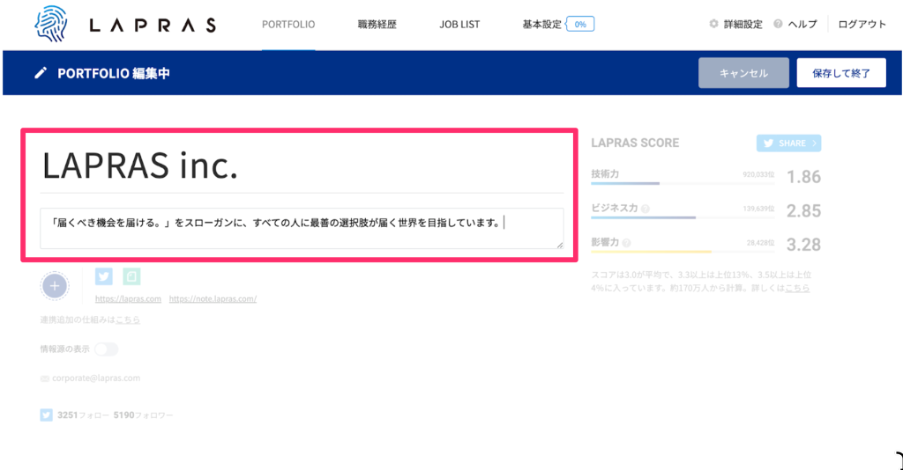Open the https://note.lapras.com/ link
904x470 pixels.
point(213,299)
